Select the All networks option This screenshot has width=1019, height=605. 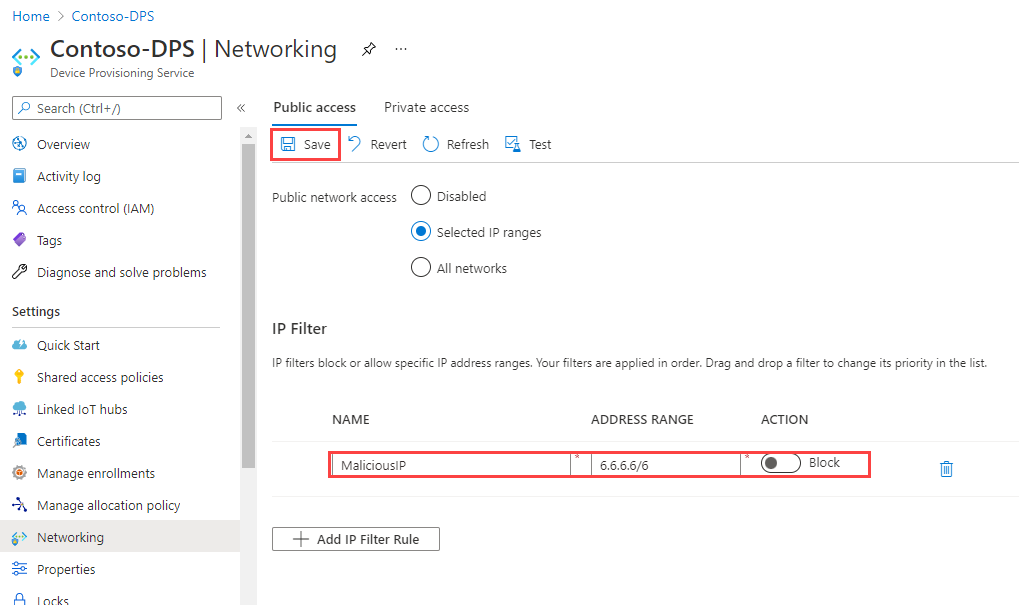click(x=420, y=267)
